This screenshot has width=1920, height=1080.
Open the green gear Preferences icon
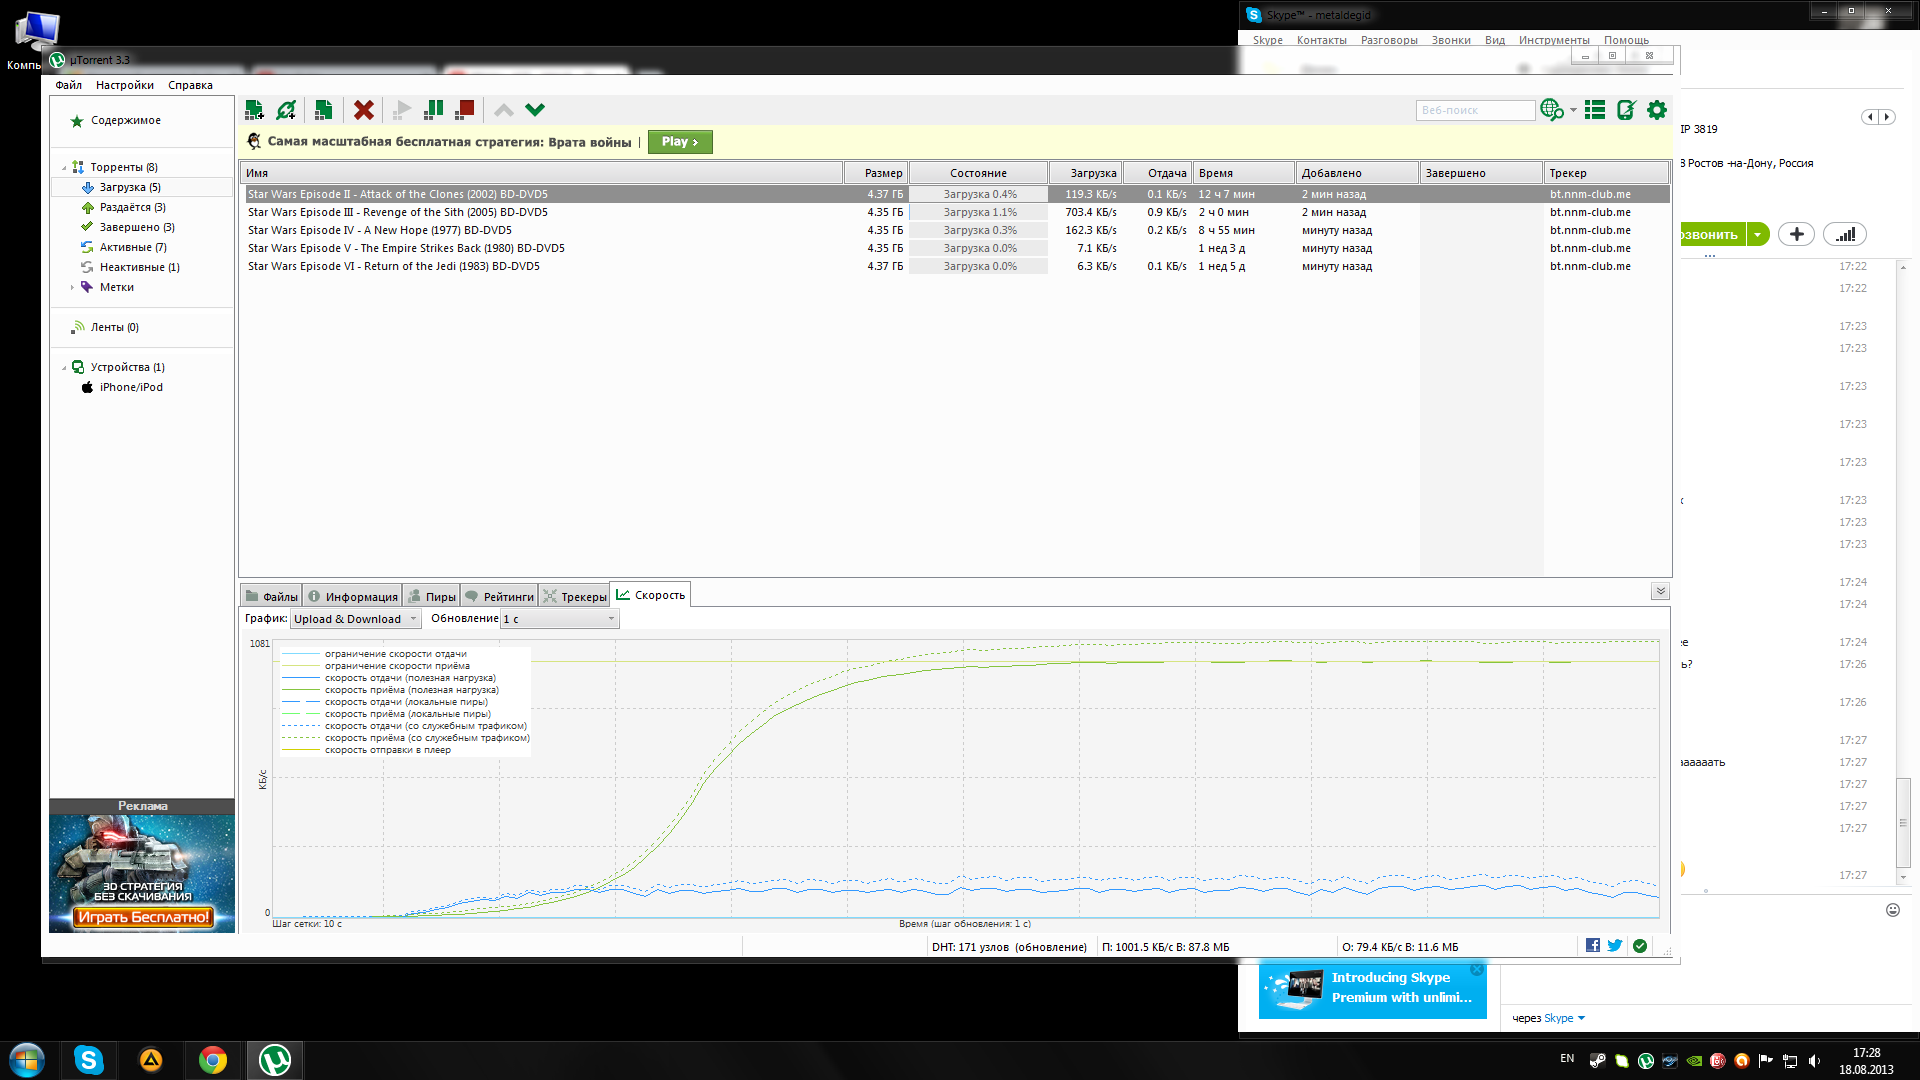[x=1657, y=110]
